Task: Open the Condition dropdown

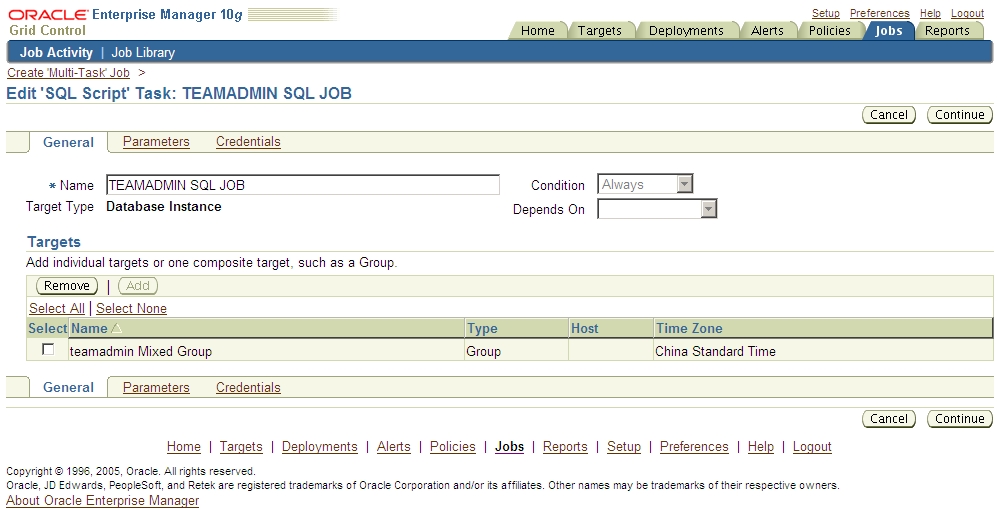Action: coord(645,184)
